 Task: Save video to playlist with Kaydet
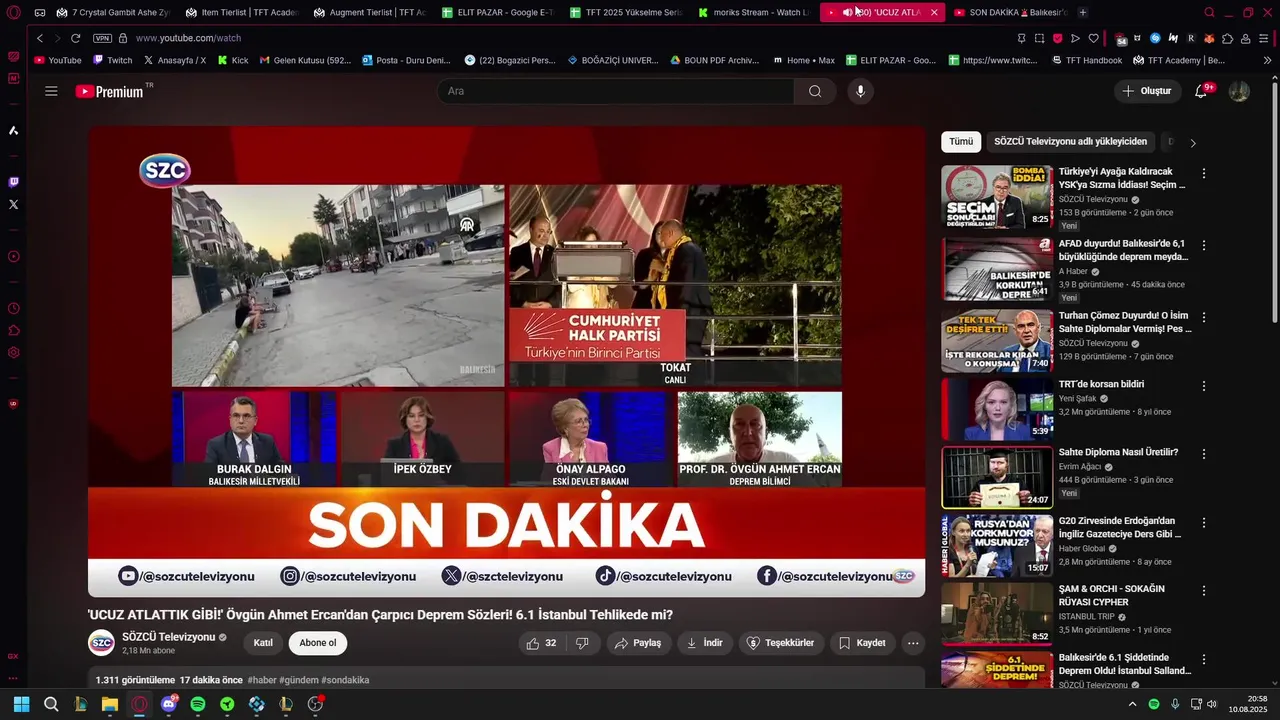coord(862,643)
